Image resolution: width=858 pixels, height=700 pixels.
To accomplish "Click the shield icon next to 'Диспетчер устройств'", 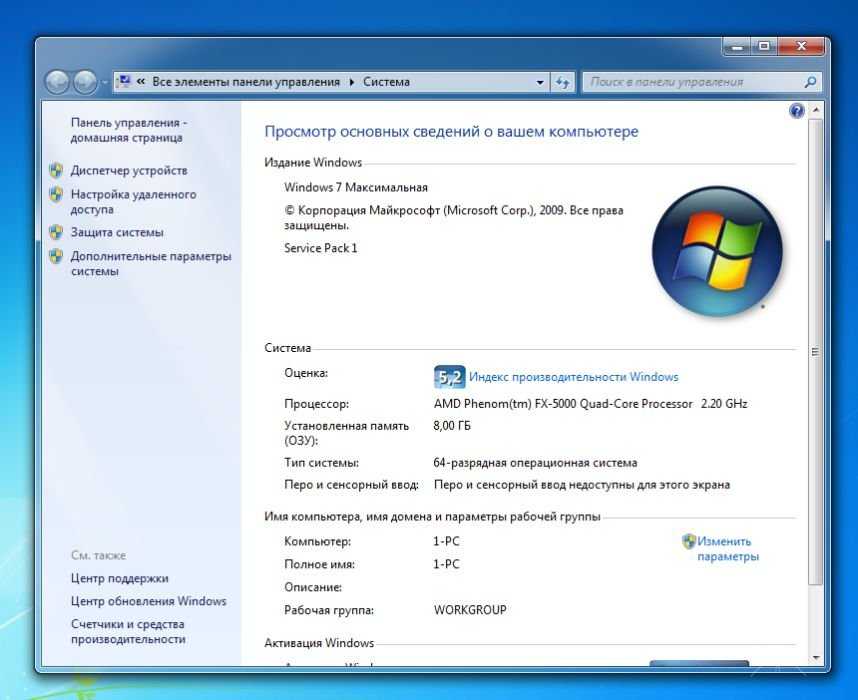I will tap(56, 170).
